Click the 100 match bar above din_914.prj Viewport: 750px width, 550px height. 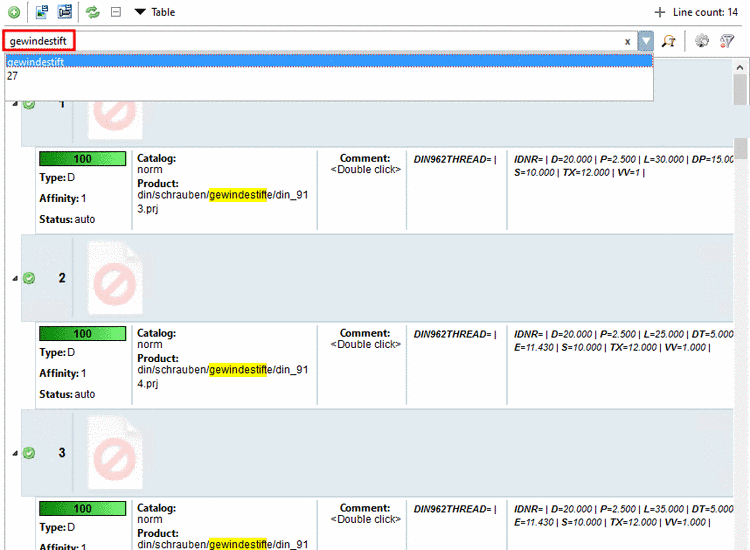(83, 333)
